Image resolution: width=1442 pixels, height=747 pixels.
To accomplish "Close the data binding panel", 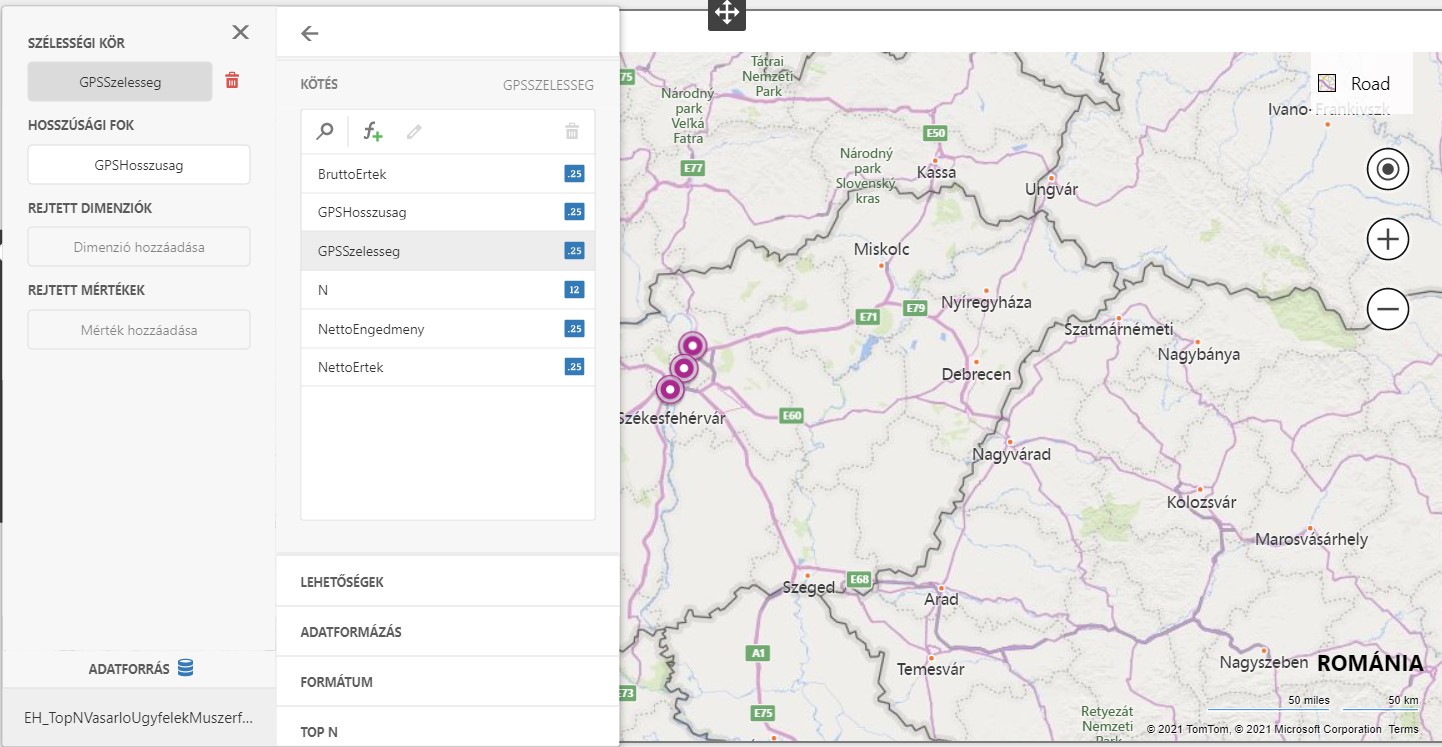I will (x=240, y=32).
